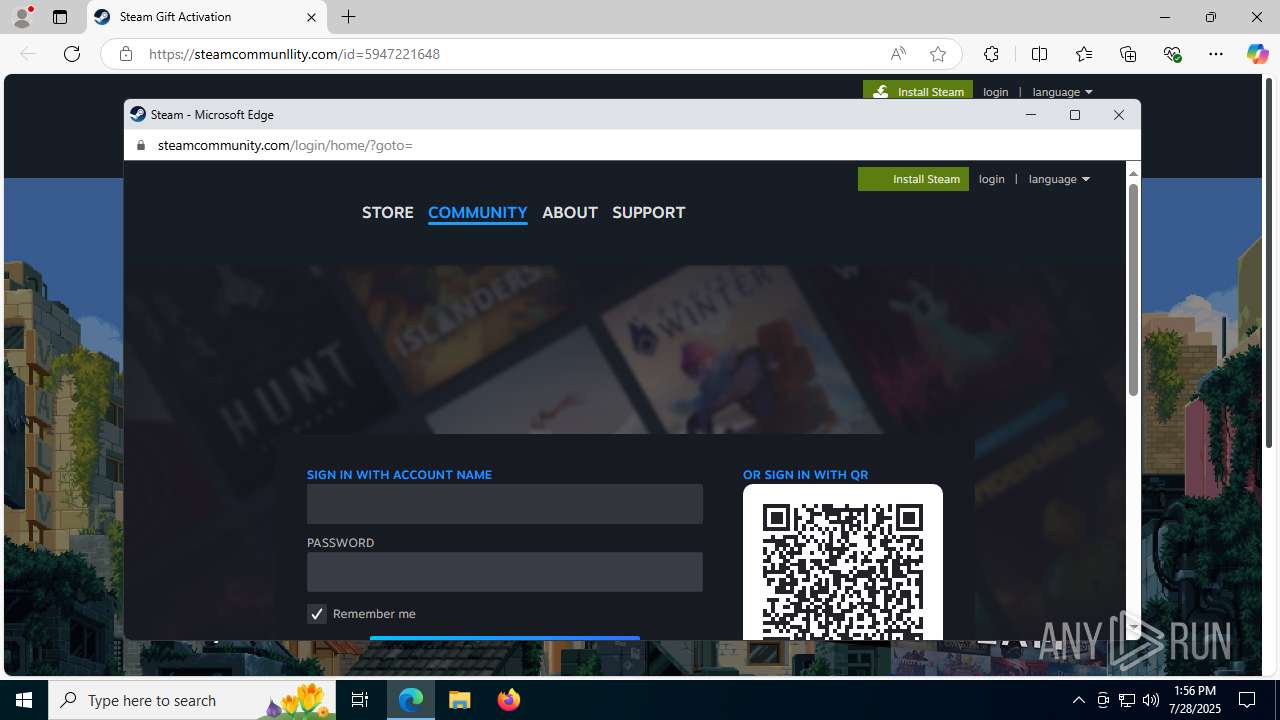The width and height of the screenshot is (1280, 720).
Task: Click the account name input field
Action: [x=505, y=504]
